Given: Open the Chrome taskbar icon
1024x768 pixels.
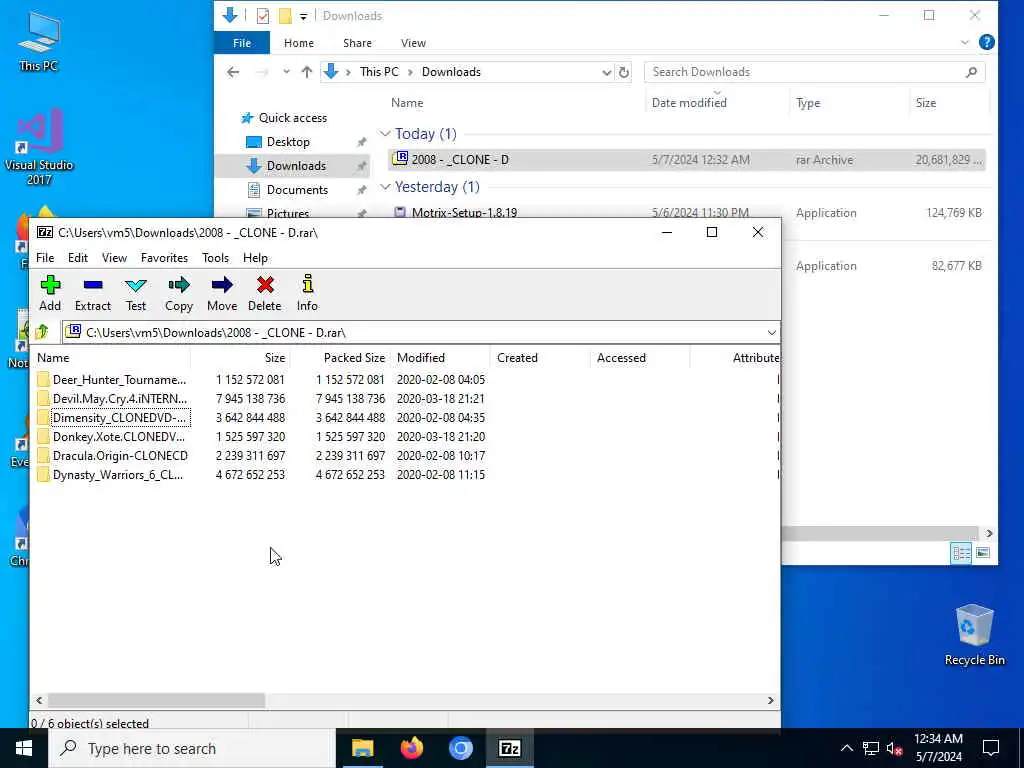Looking at the screenshot, I should (460, 748).
